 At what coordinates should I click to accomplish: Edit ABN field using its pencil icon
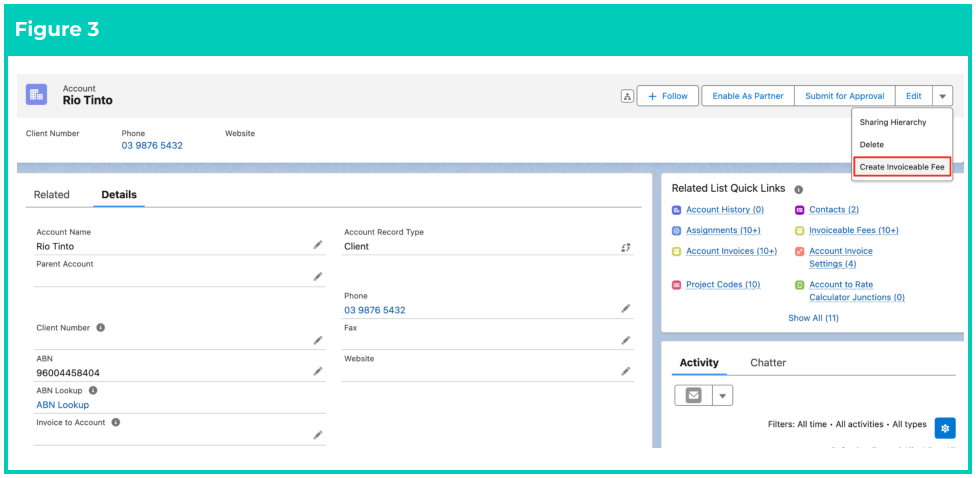click(318, 372)
